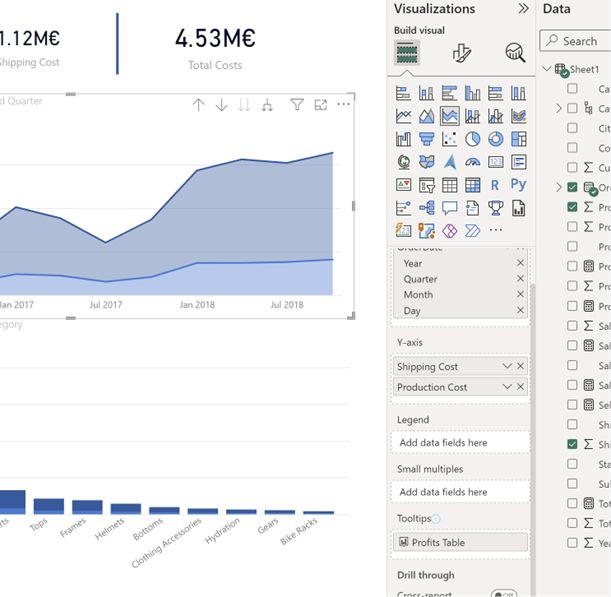Choose the filled map visual
The width and height of the screenshot is (611, 597).
click(426, 162)
